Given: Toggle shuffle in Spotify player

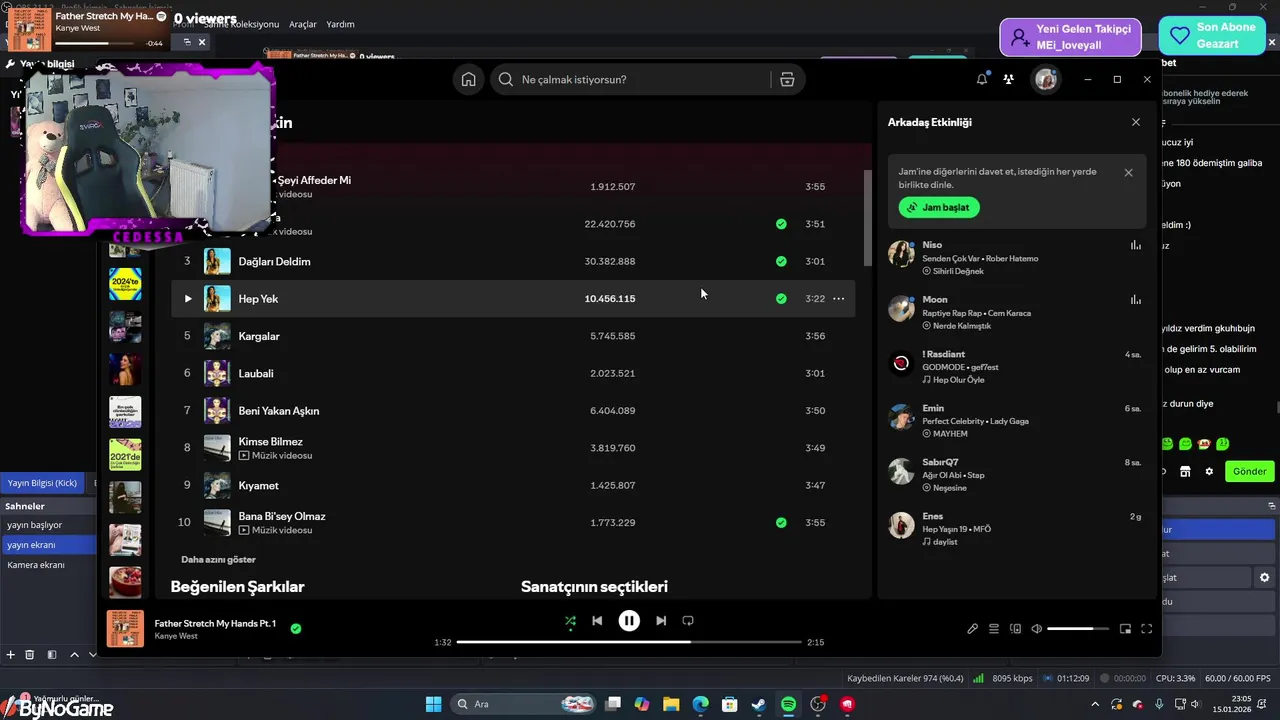Looking at the screenshot, I should pyautogui.click(x=570, y=621).
